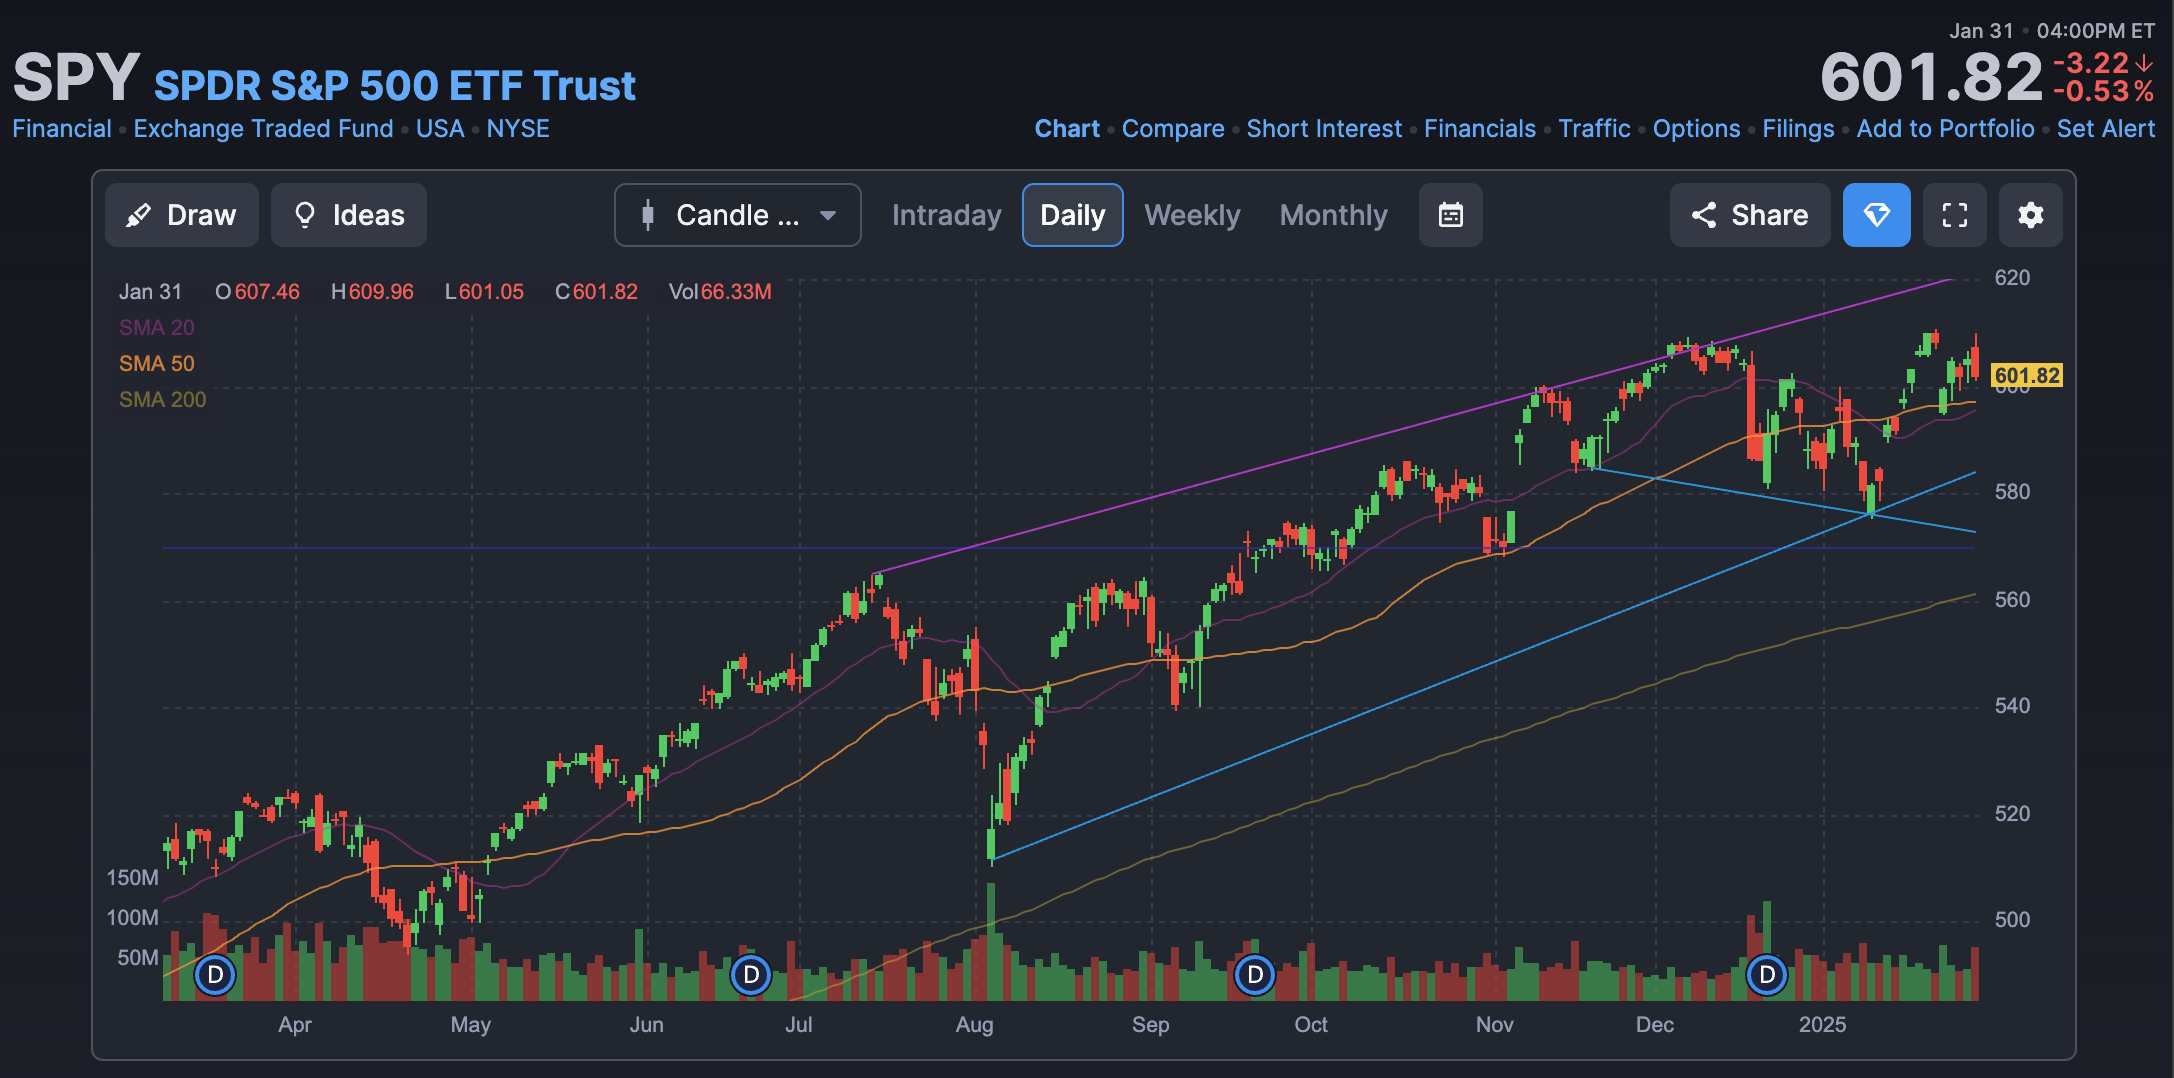
Task: Select the Daily timeframe tab
Action: [1072, 215]
